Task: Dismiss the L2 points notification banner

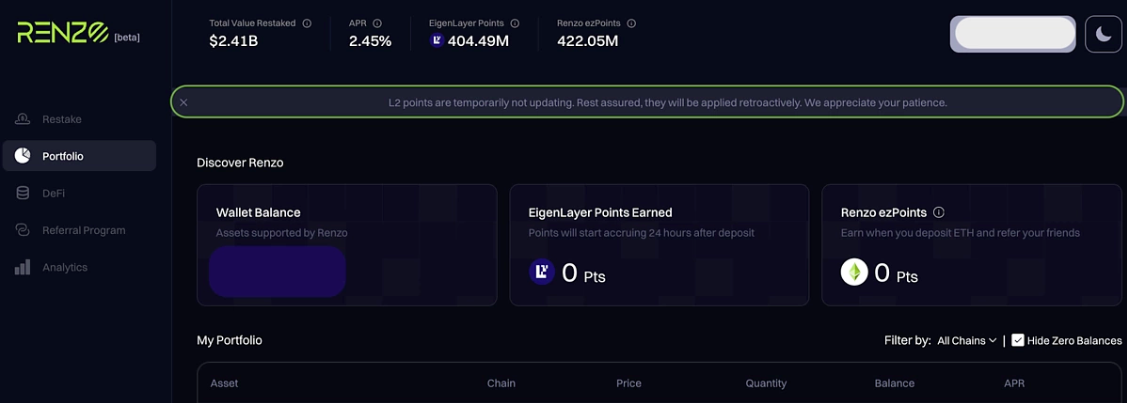Action: [184, 102]
